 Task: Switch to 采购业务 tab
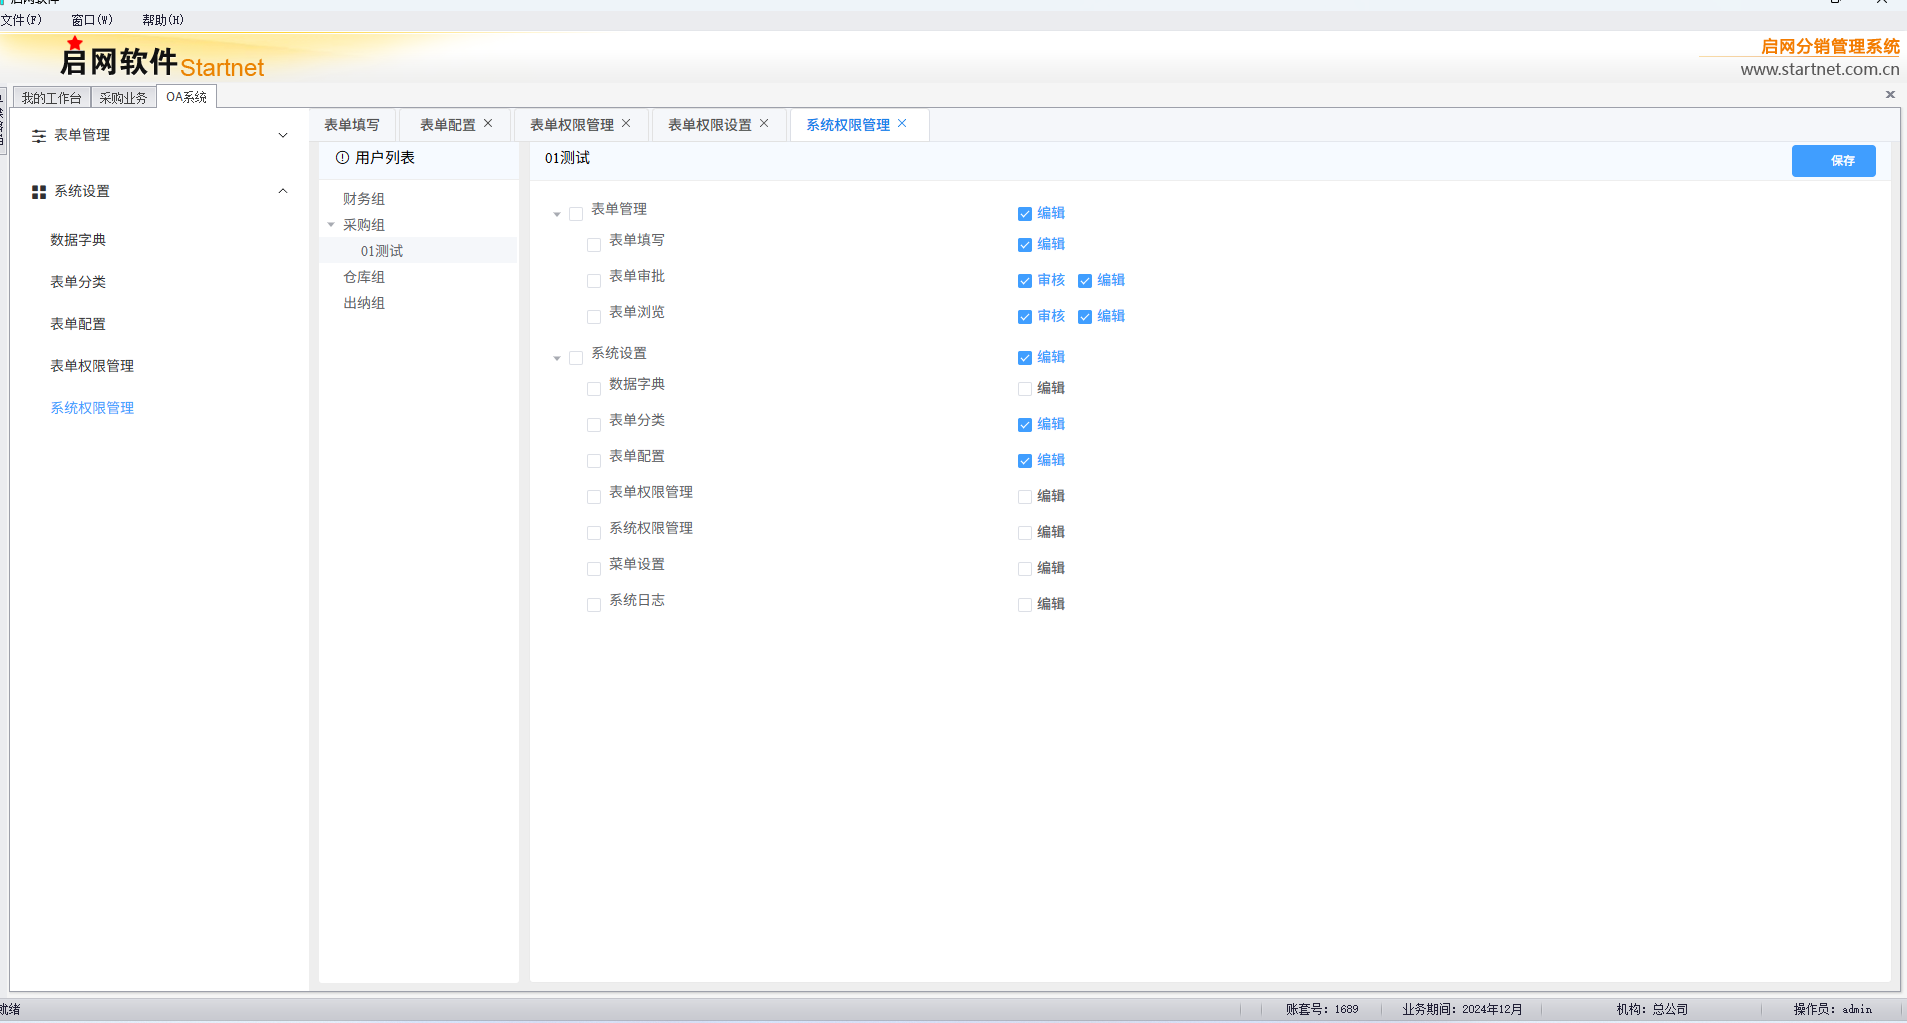coord(123,97)
